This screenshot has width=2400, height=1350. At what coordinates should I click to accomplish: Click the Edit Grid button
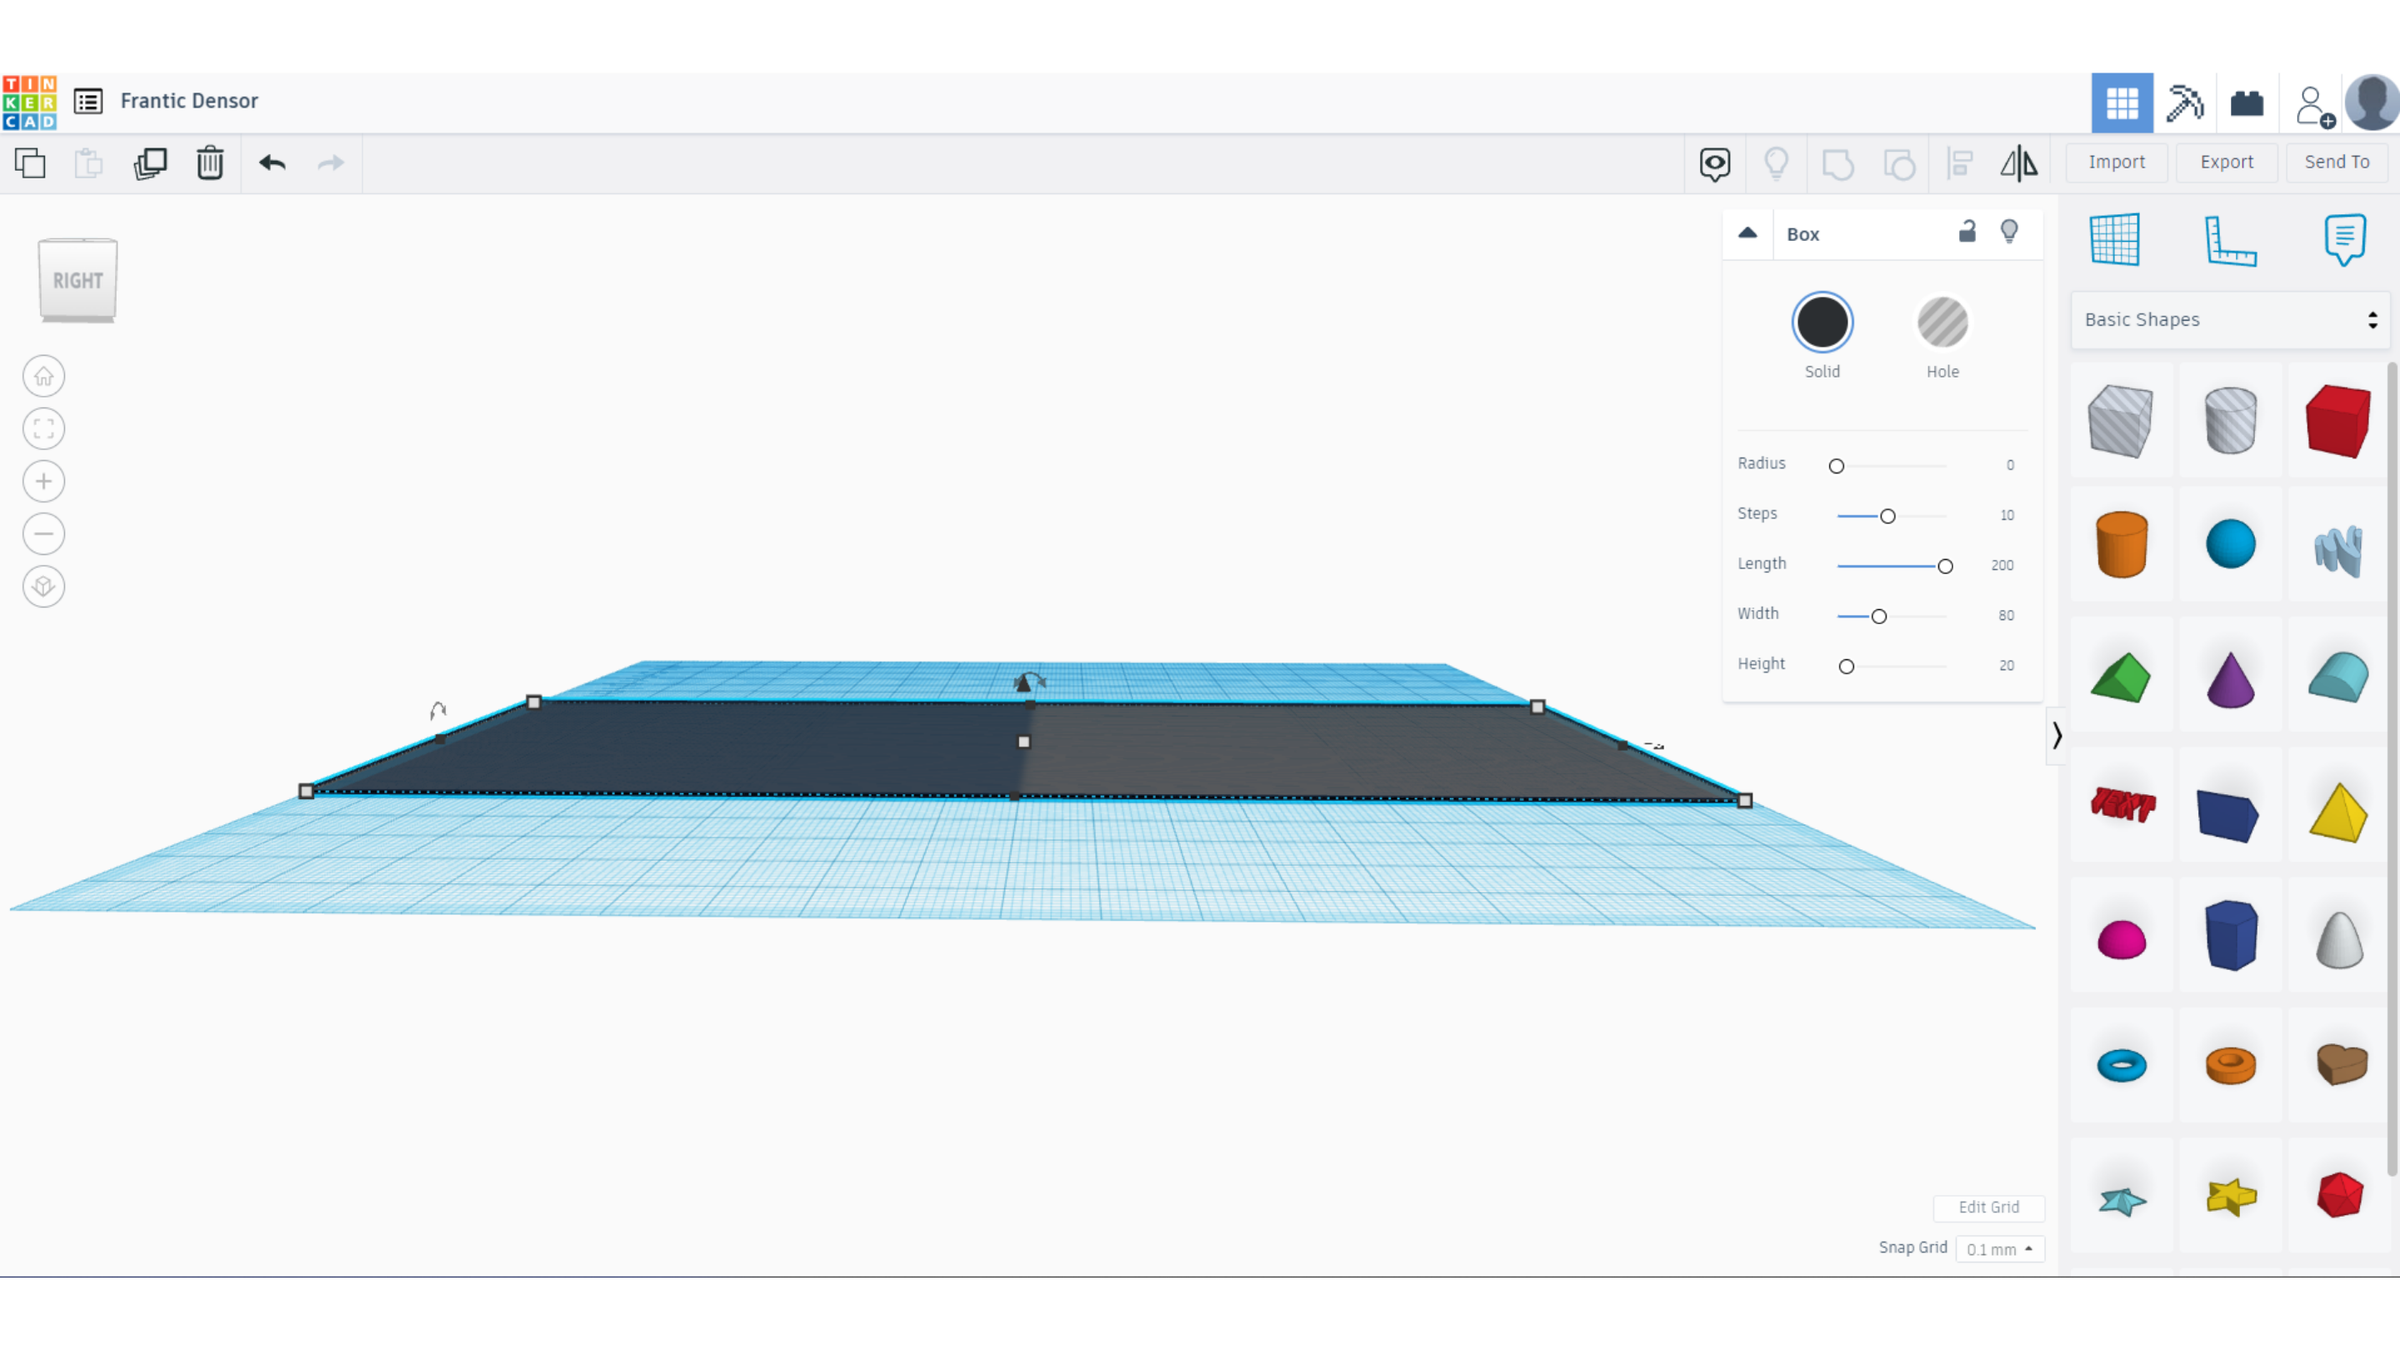click(1988, 1207)
